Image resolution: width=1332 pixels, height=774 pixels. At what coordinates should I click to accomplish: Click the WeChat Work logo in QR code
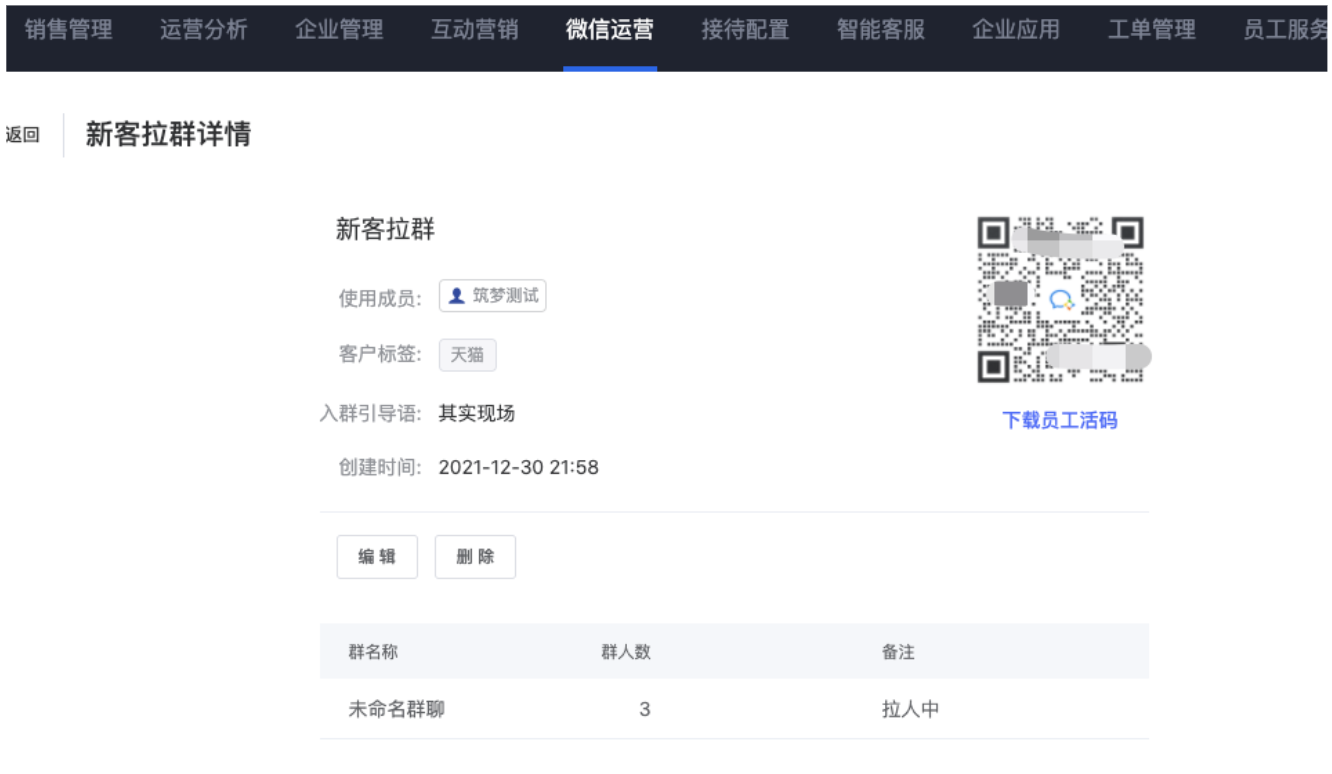click(x=1060, y=299)
